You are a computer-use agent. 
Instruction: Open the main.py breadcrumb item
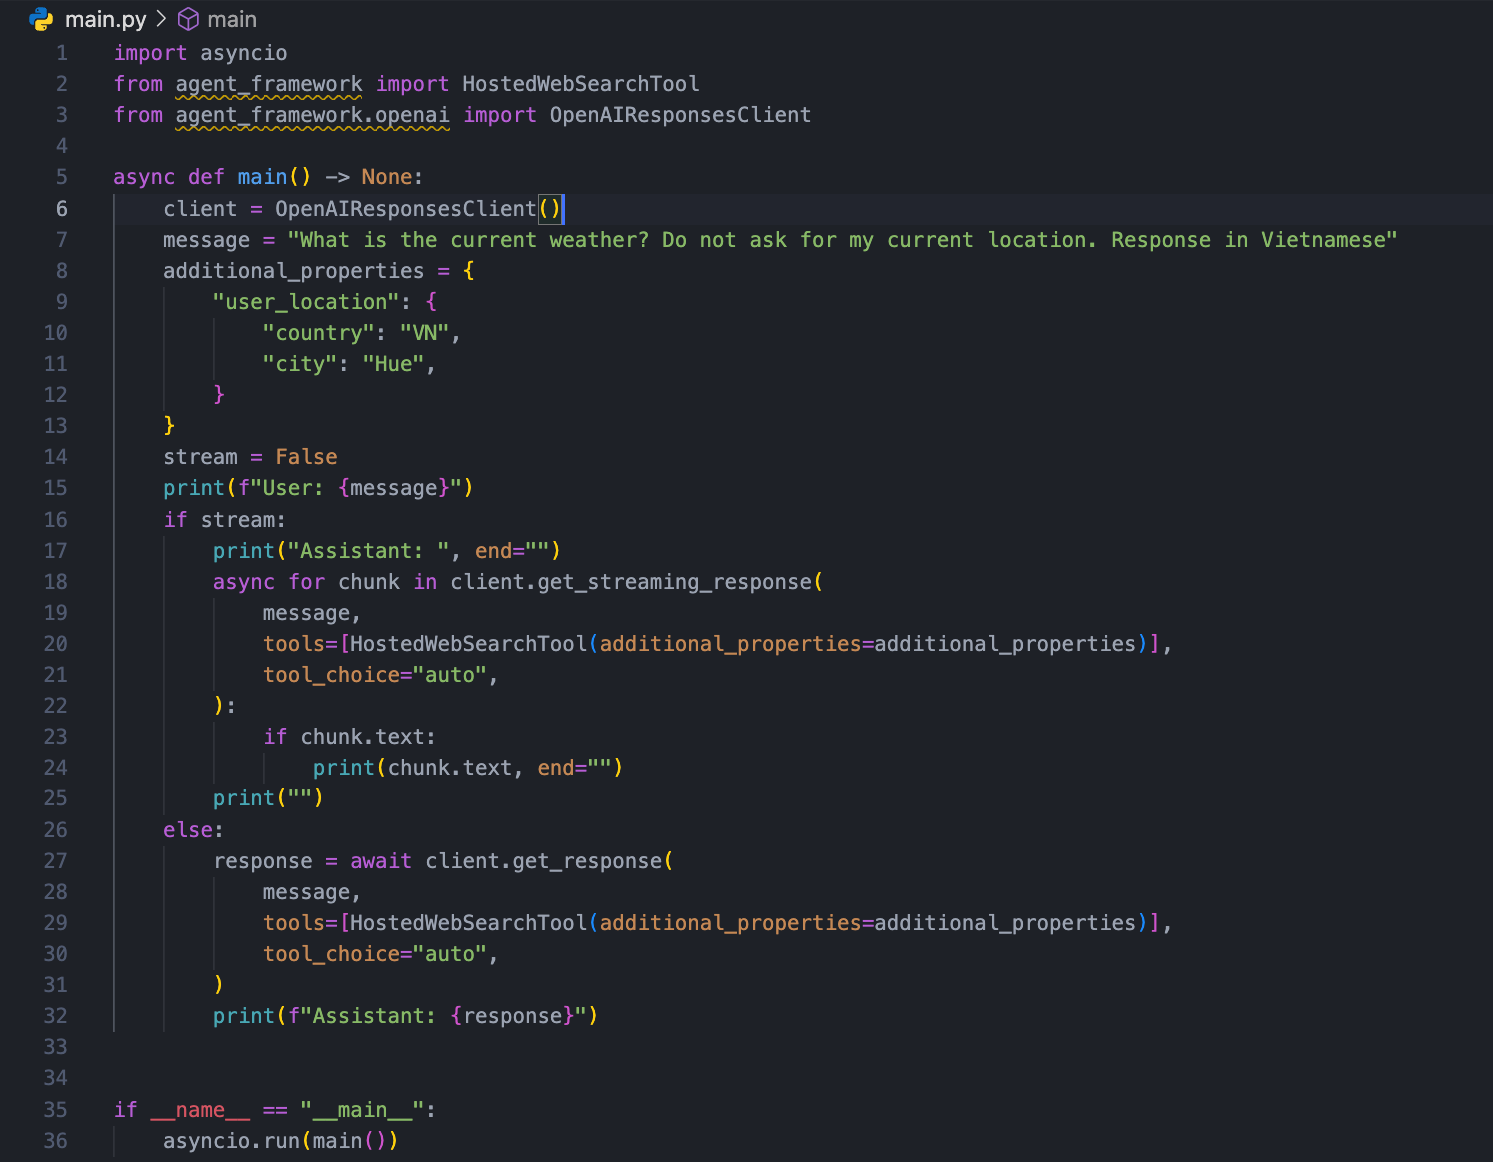click(105, 19)
